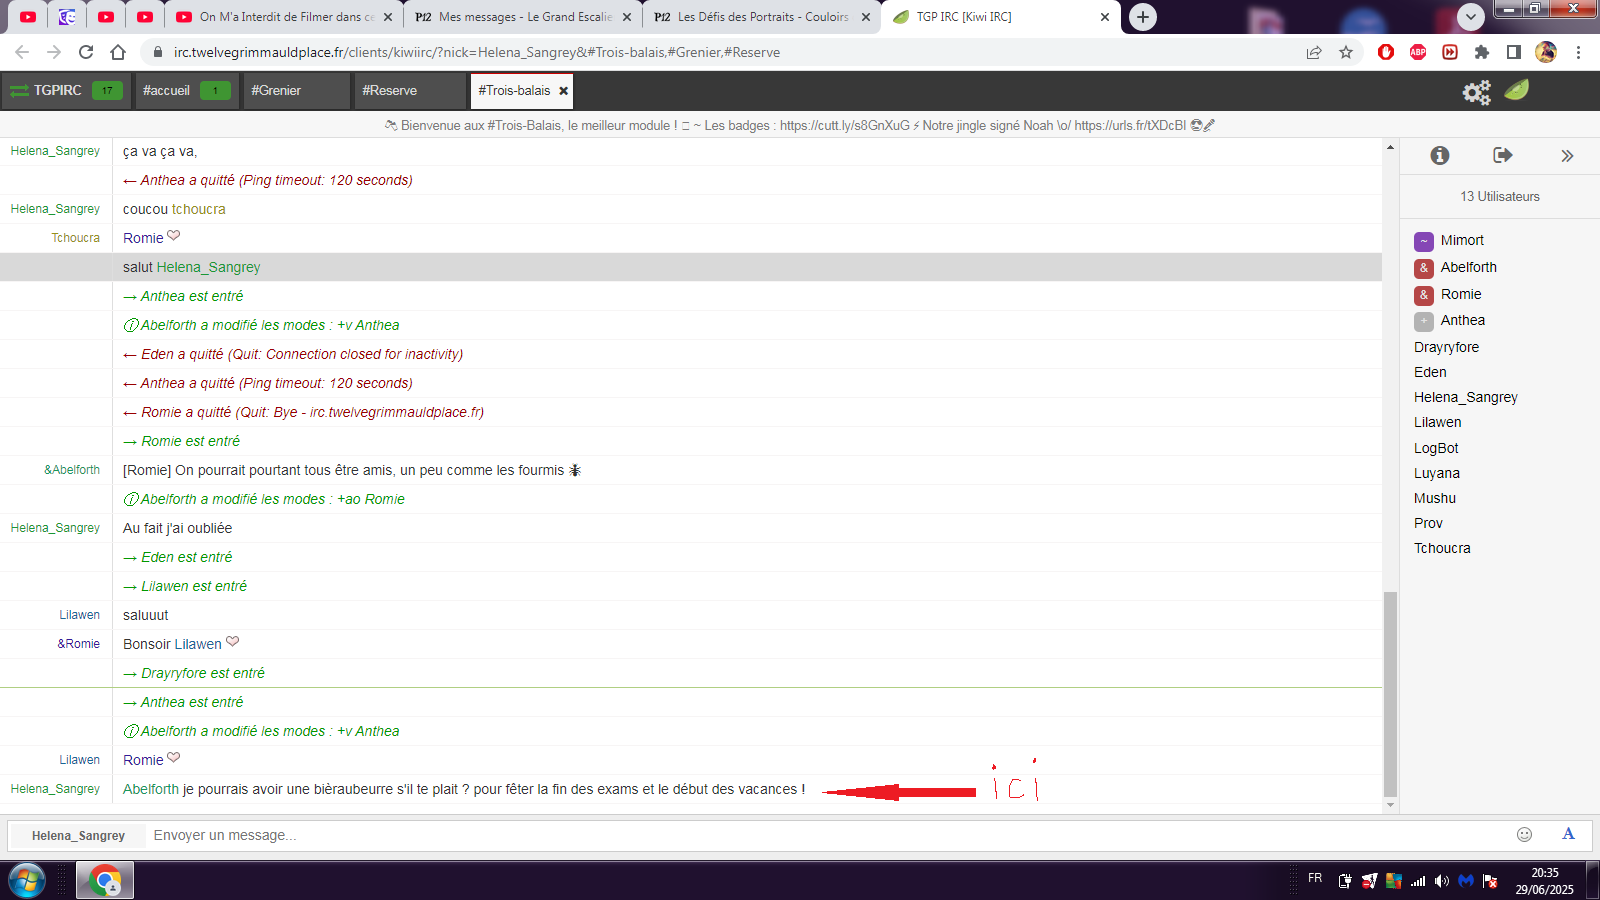1600x900 pixels.
Task: Share this page from the address bar
Action: 1314,52
